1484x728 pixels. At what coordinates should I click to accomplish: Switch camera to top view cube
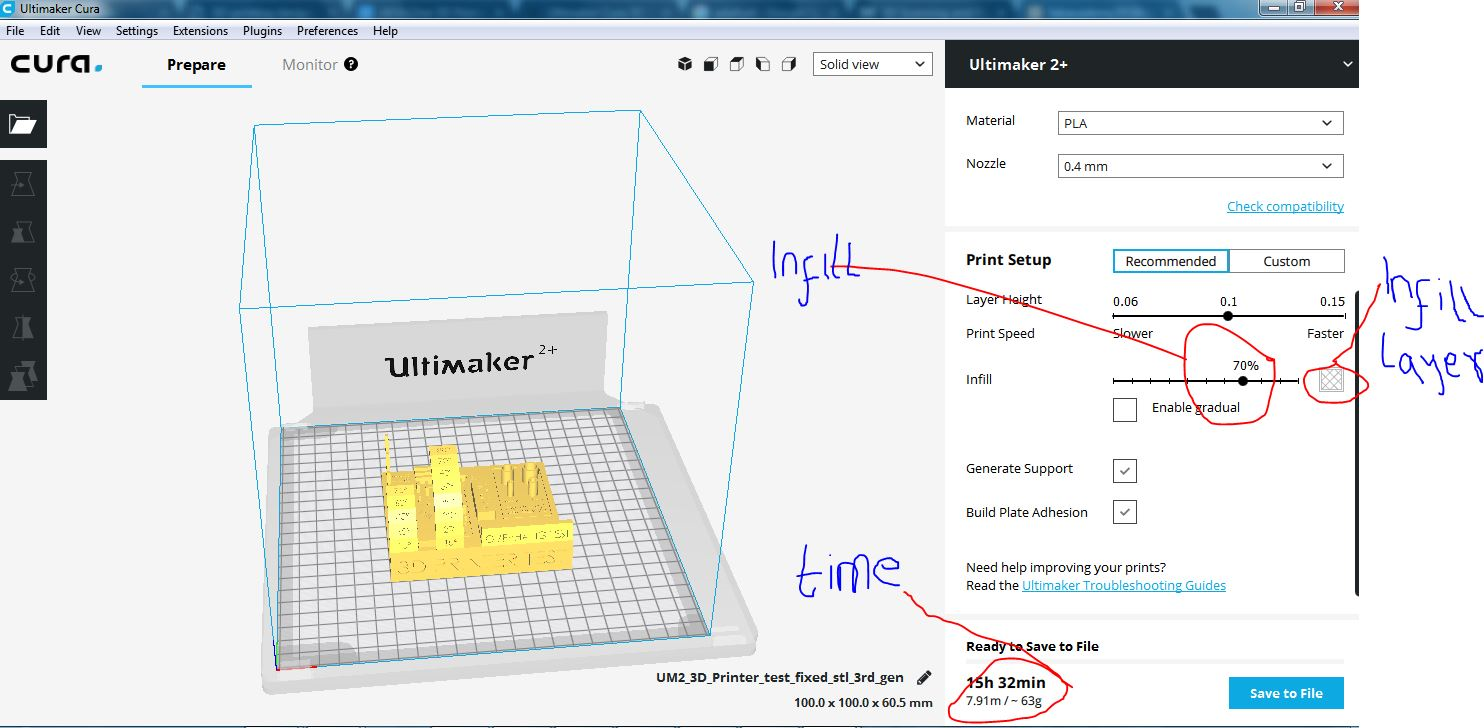pos(737,64)
